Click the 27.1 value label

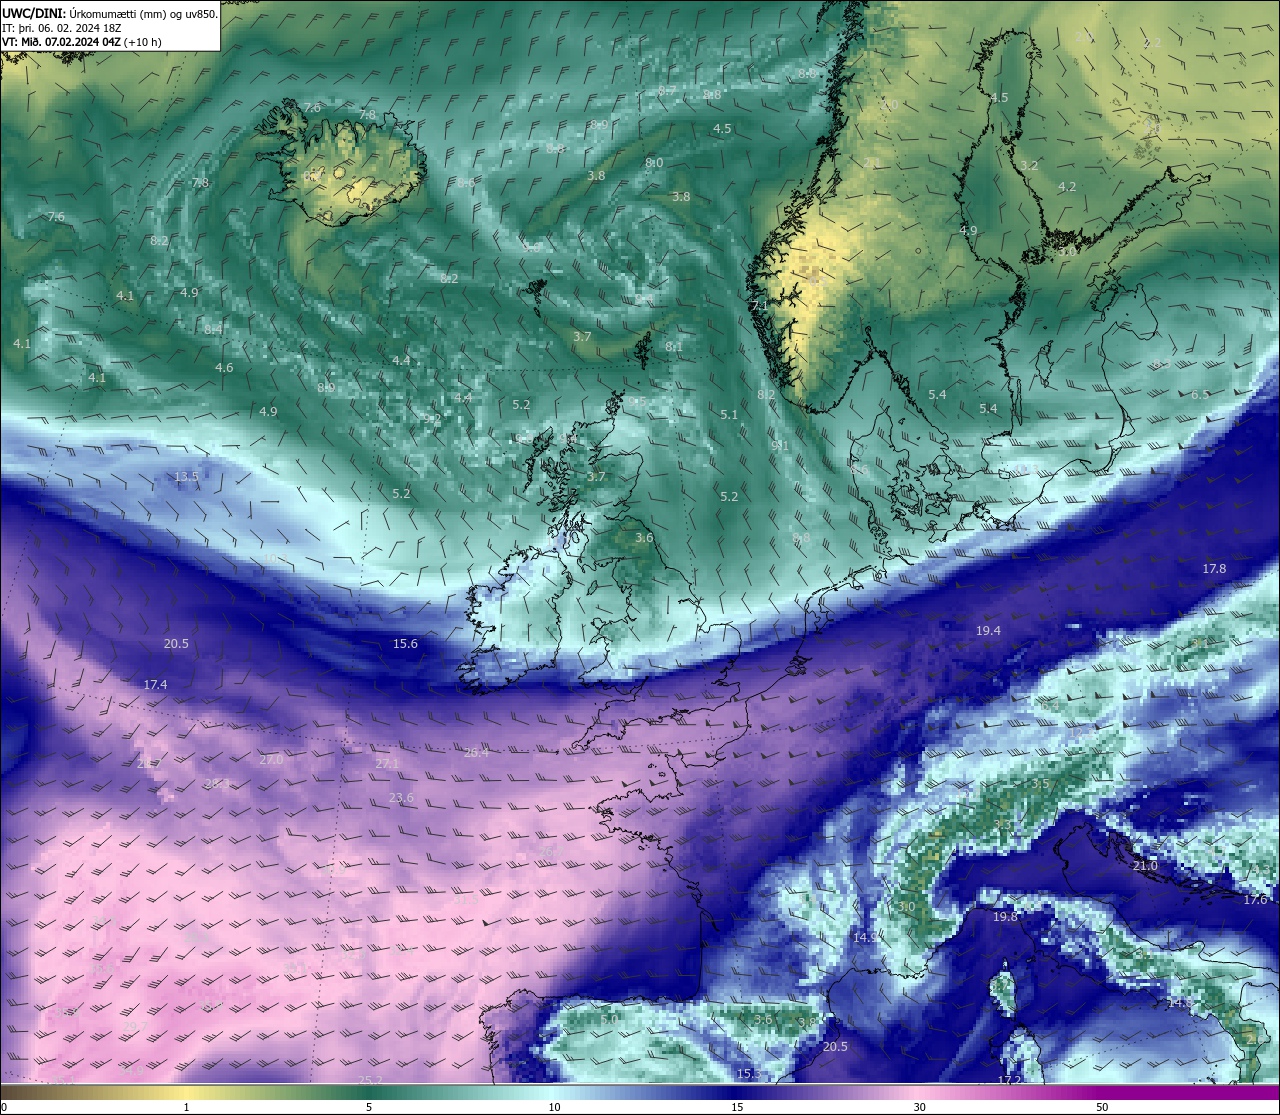coord(387,763)
